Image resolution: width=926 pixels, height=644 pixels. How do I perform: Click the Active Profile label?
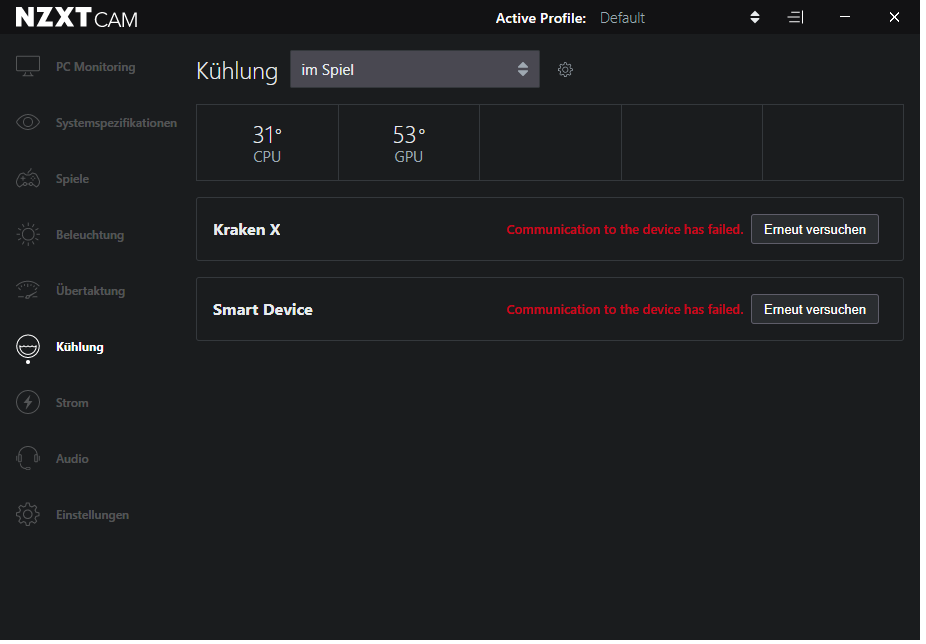(540, 18)
